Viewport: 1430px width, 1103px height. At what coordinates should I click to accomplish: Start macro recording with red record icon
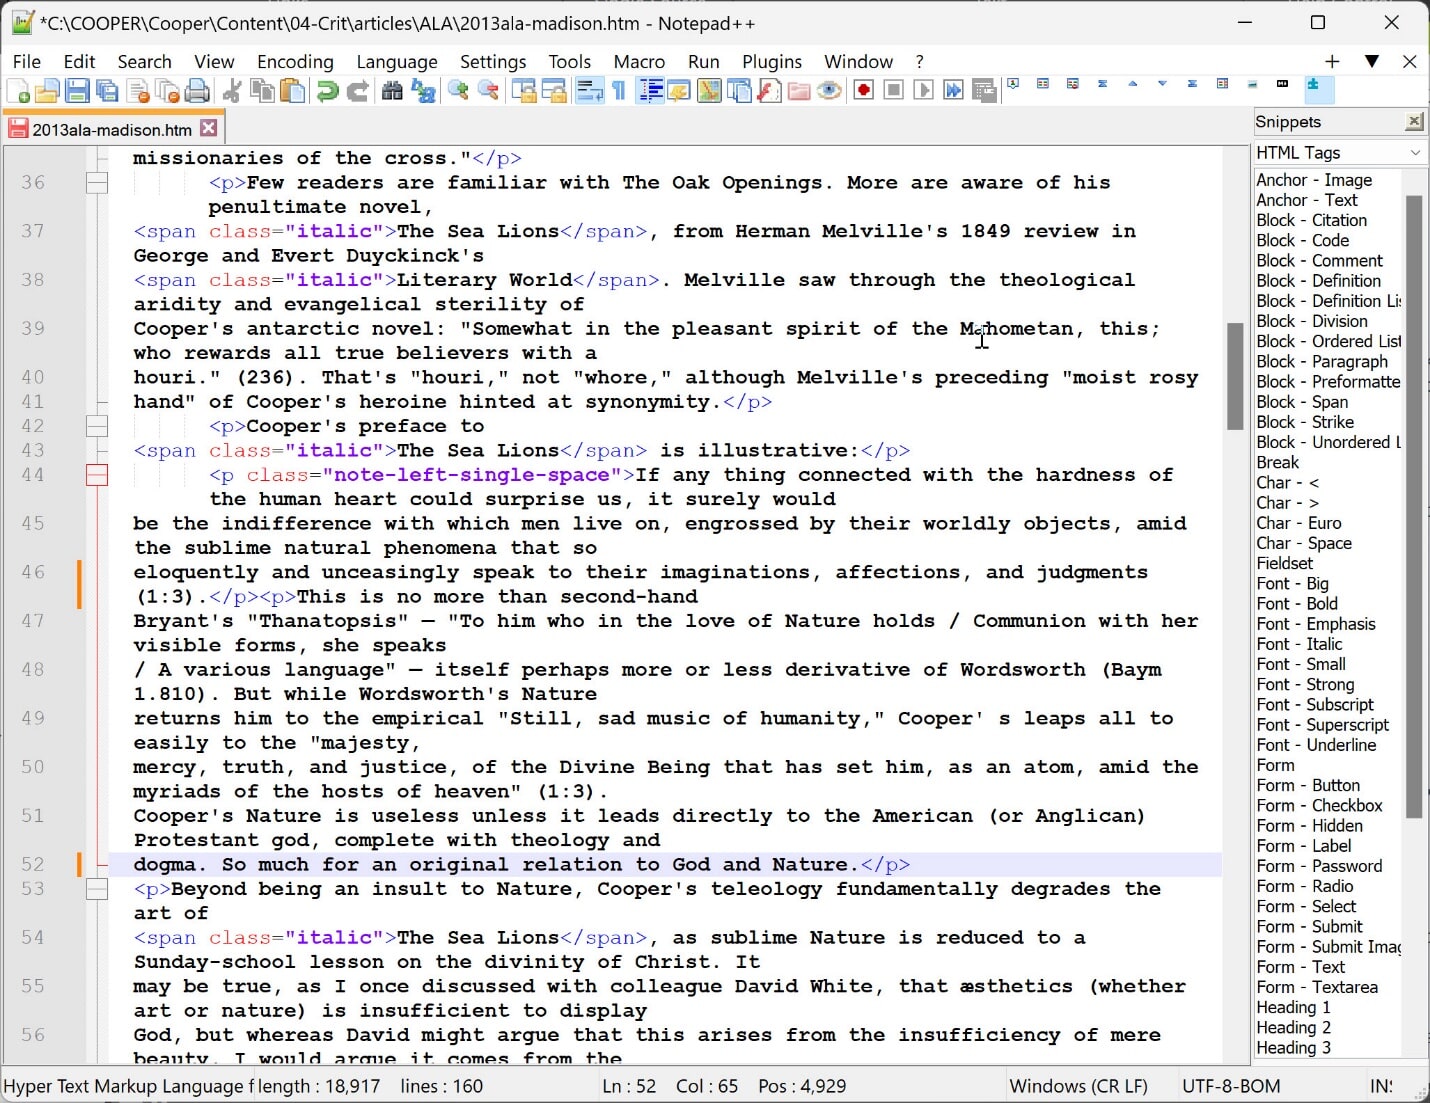coord(864,91)
